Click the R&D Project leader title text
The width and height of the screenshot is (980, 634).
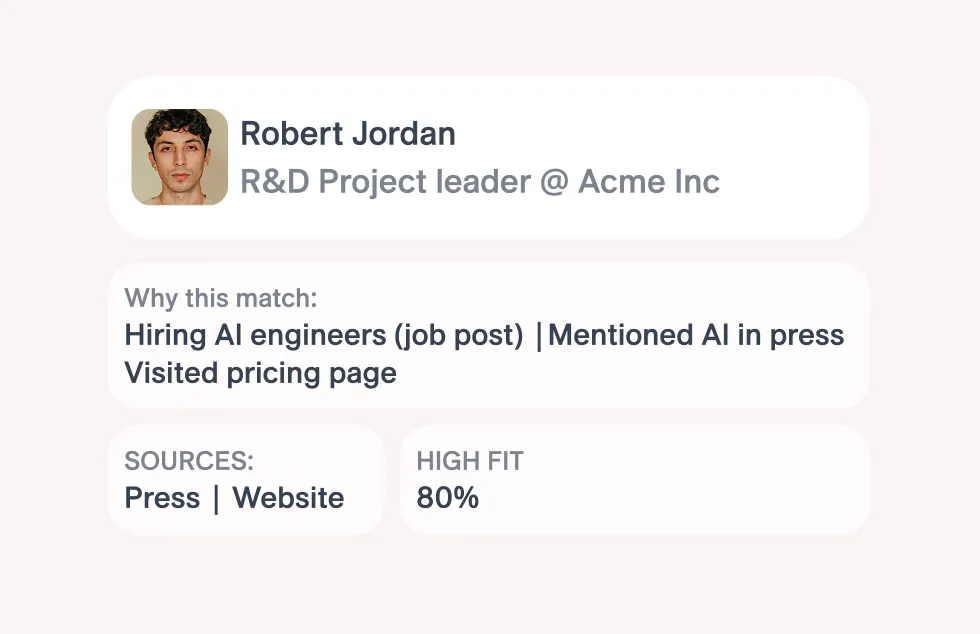(386, 182)
